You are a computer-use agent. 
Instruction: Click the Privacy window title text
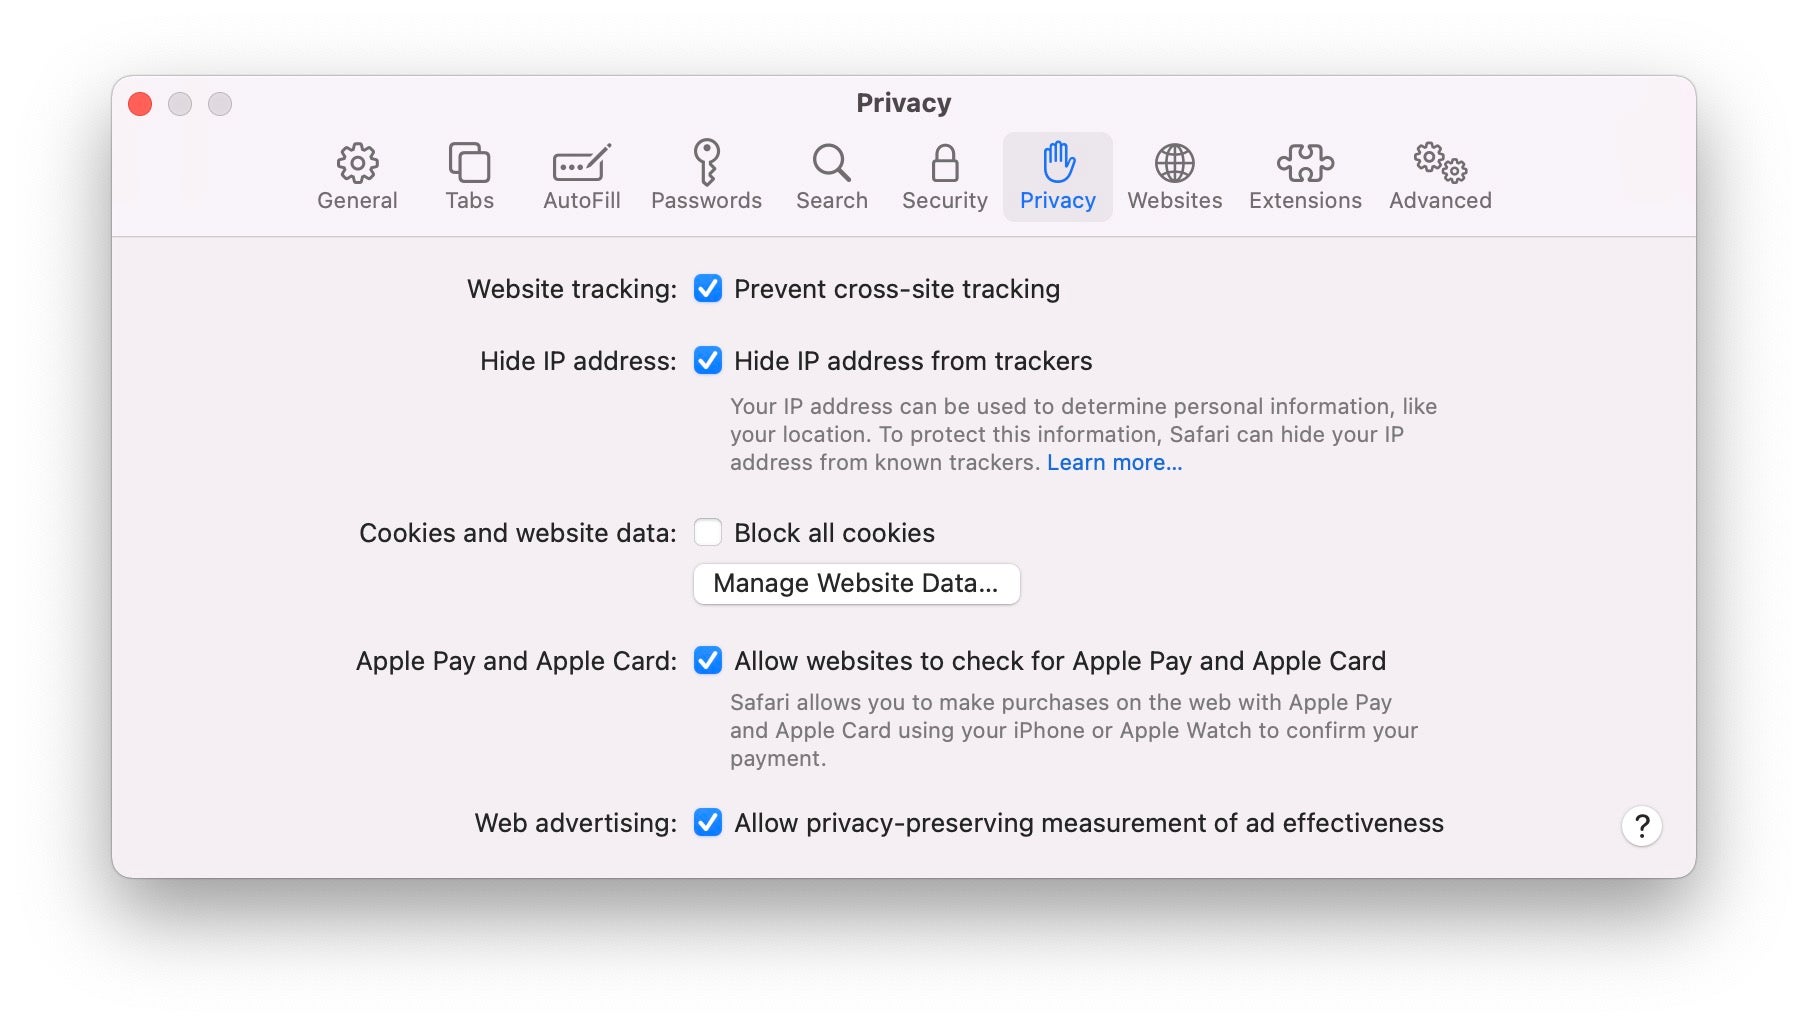point(903,103)
